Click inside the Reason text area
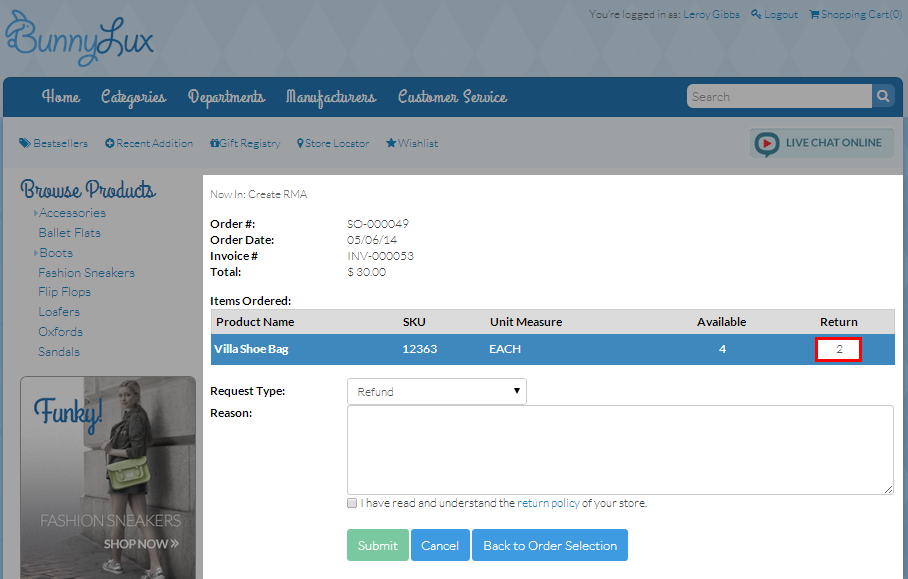The image size is (908, 579). click(619, 449)
